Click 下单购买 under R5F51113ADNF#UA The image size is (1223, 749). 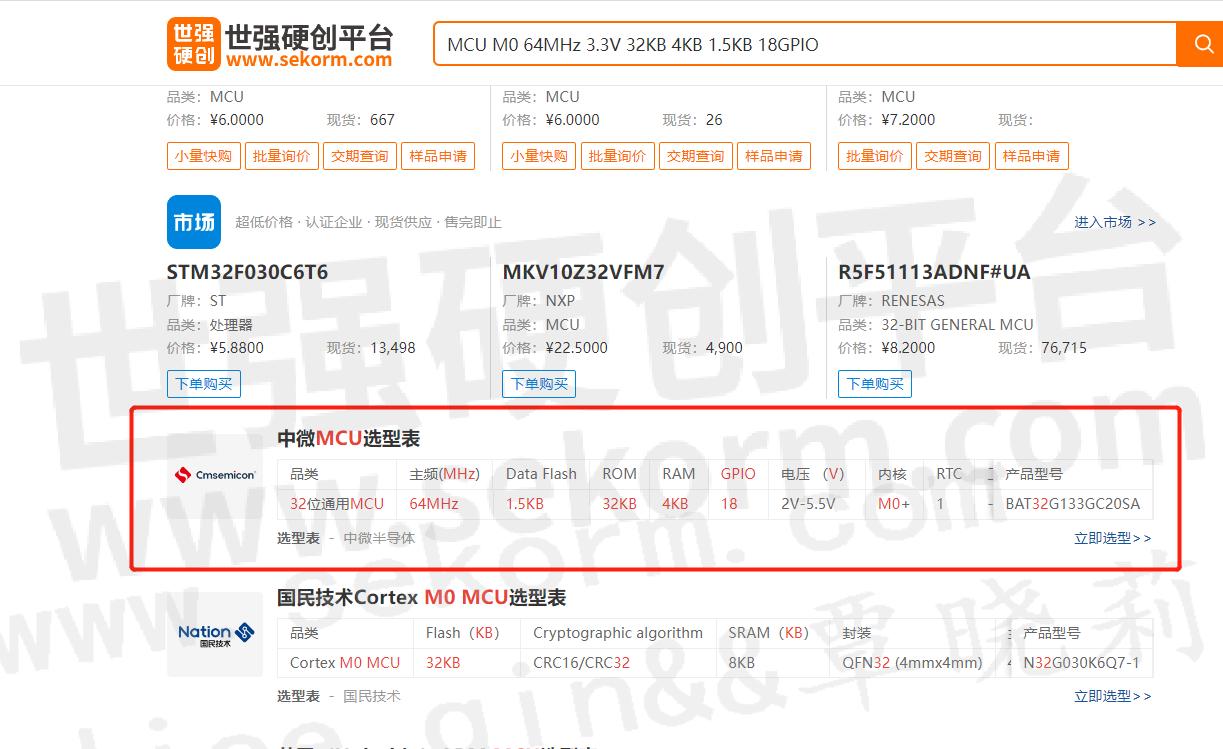876,384
